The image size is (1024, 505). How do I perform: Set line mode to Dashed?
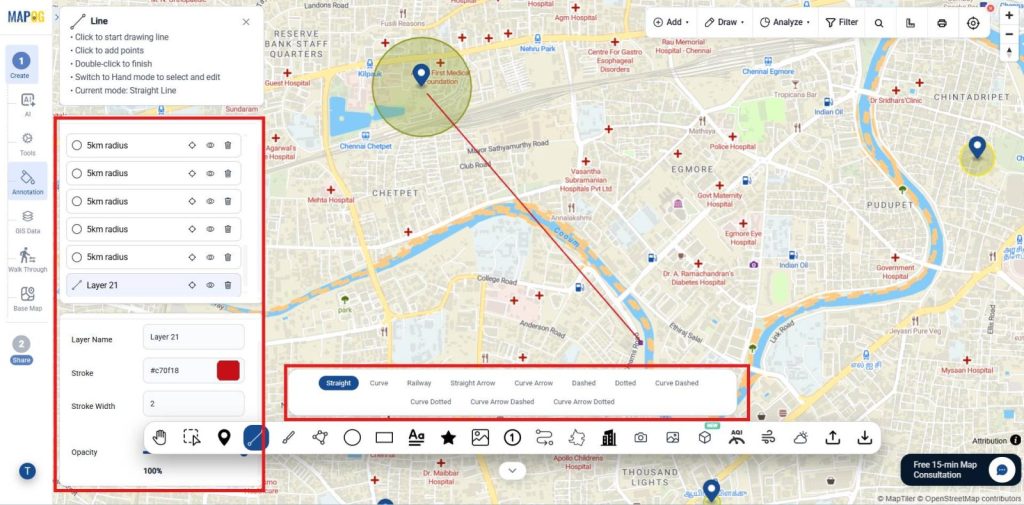coord(584,383)
